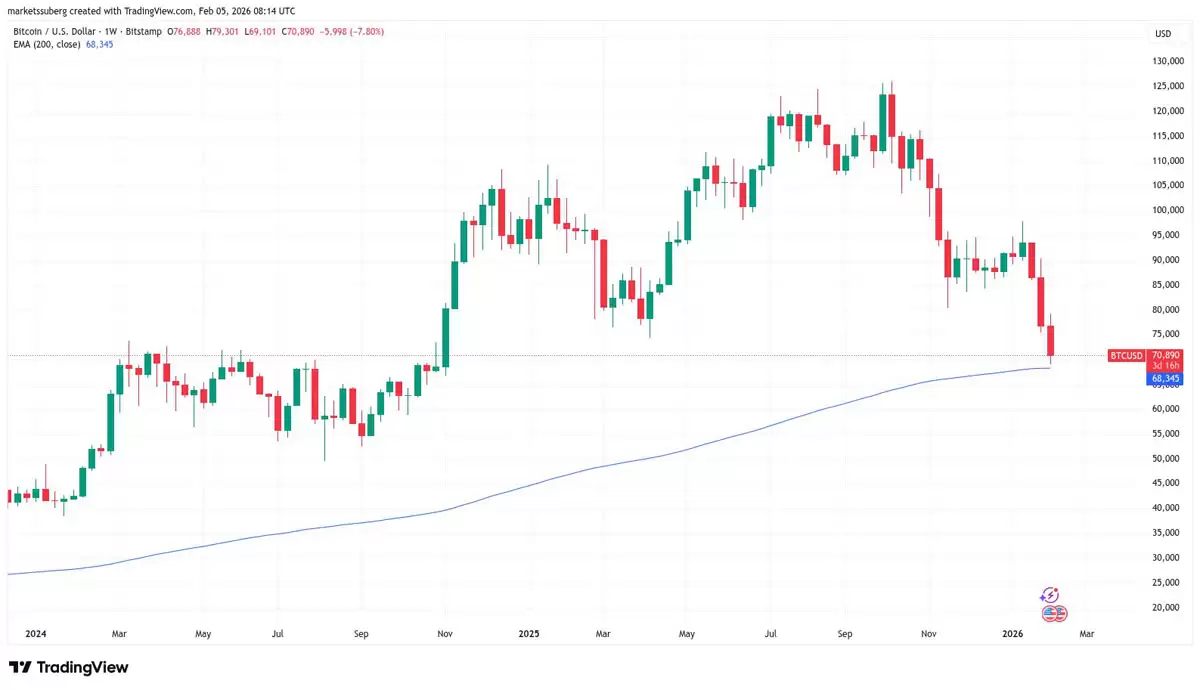Viewport: 1200px width, 690px height.
Task: Select the US flag economic event marker
Action: pos(1046,612)
